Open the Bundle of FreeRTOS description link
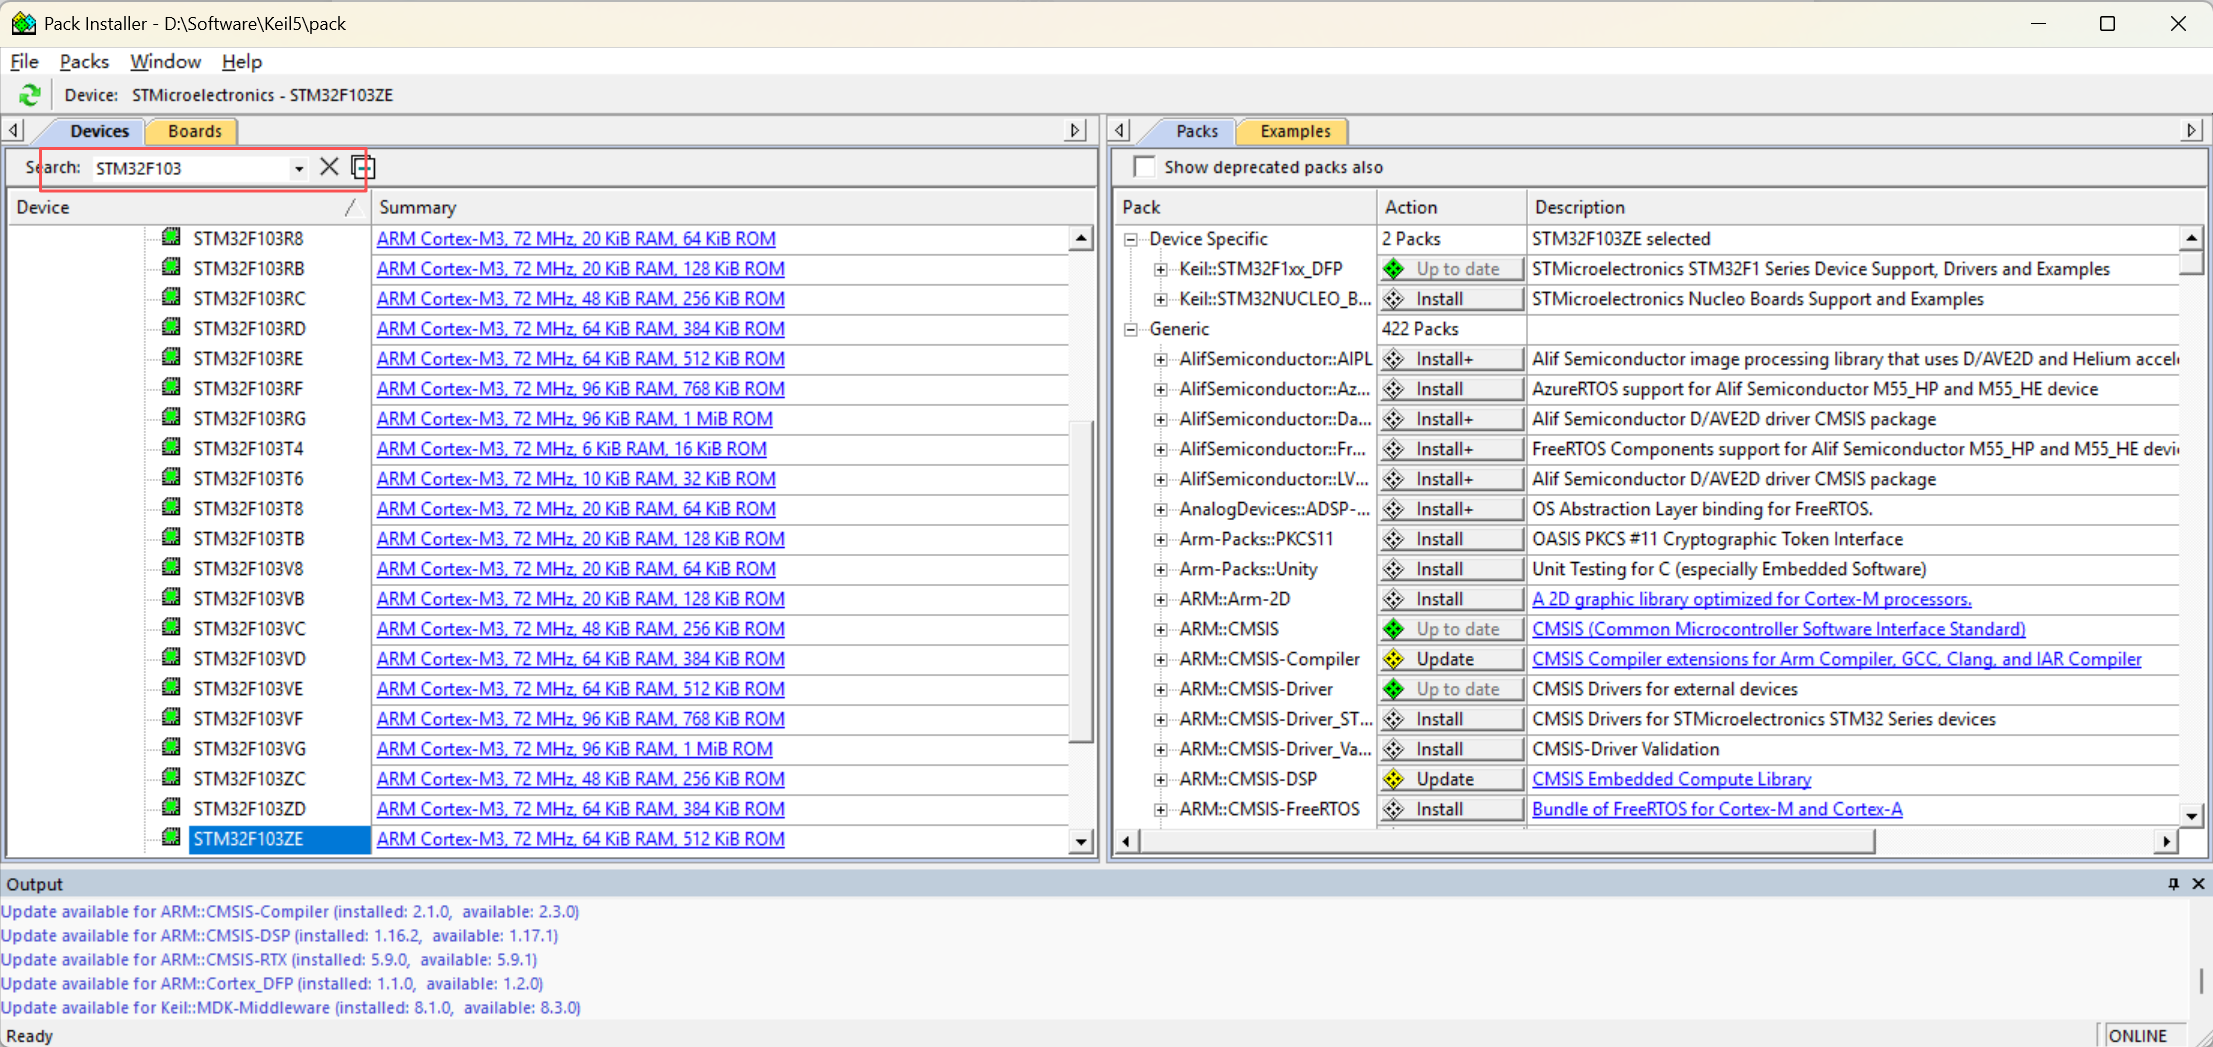 point(1717,809)
